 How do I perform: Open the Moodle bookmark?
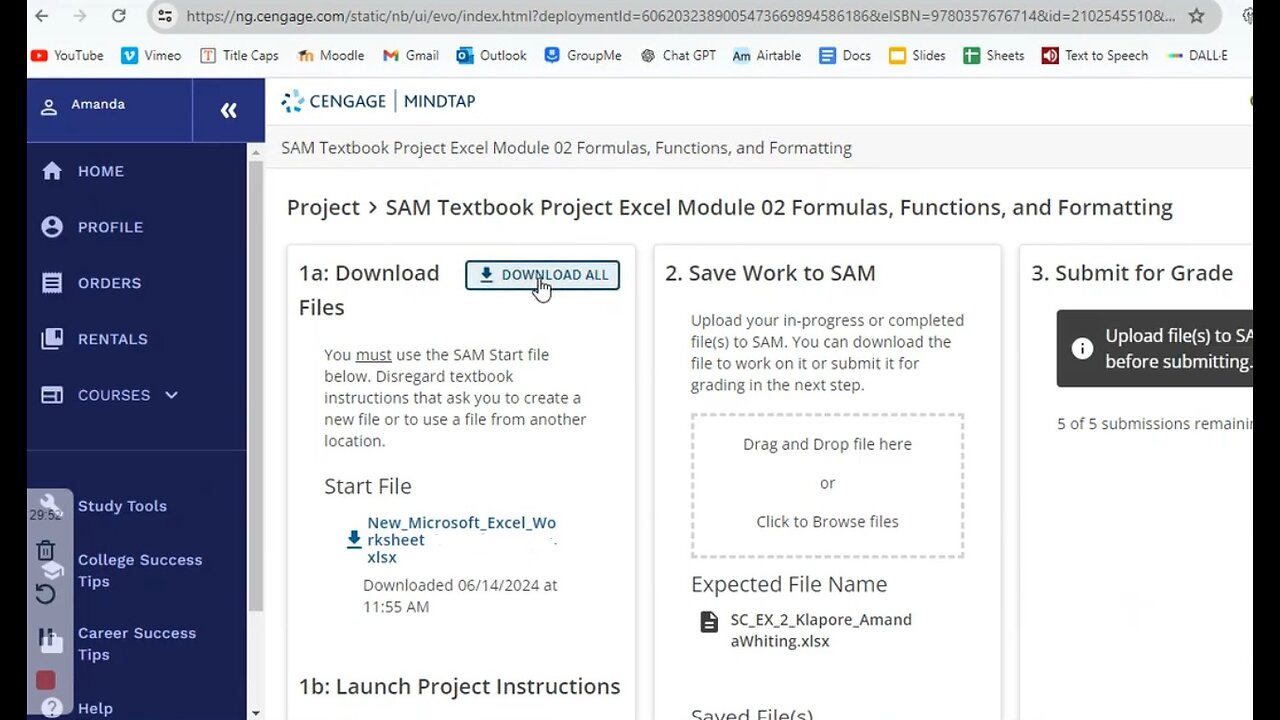[x=331, y=55]
